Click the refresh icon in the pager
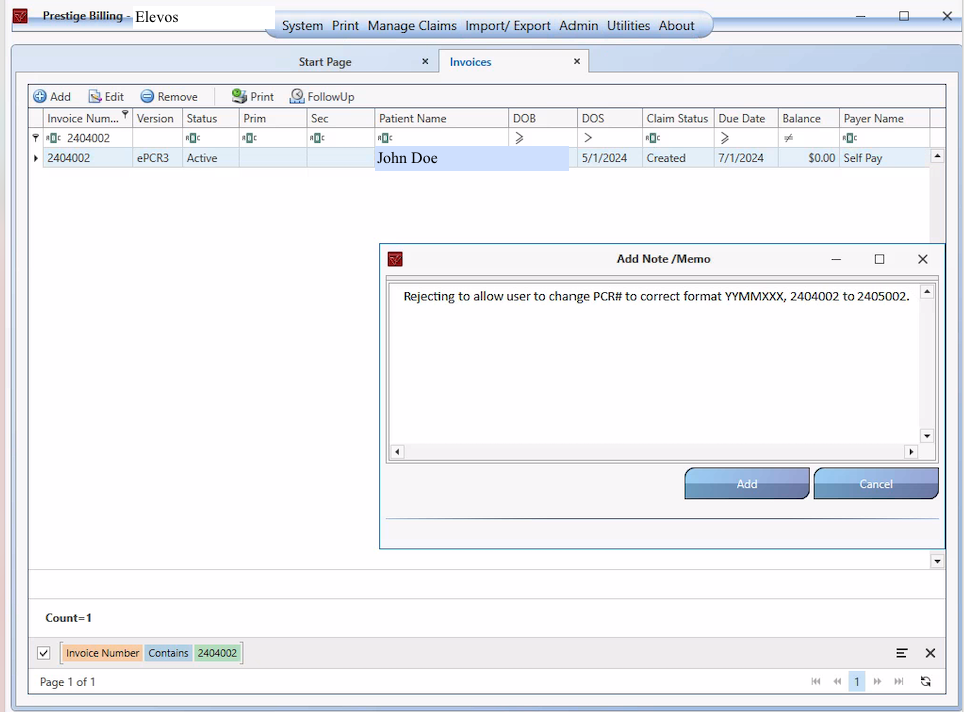 click(926, 681)
